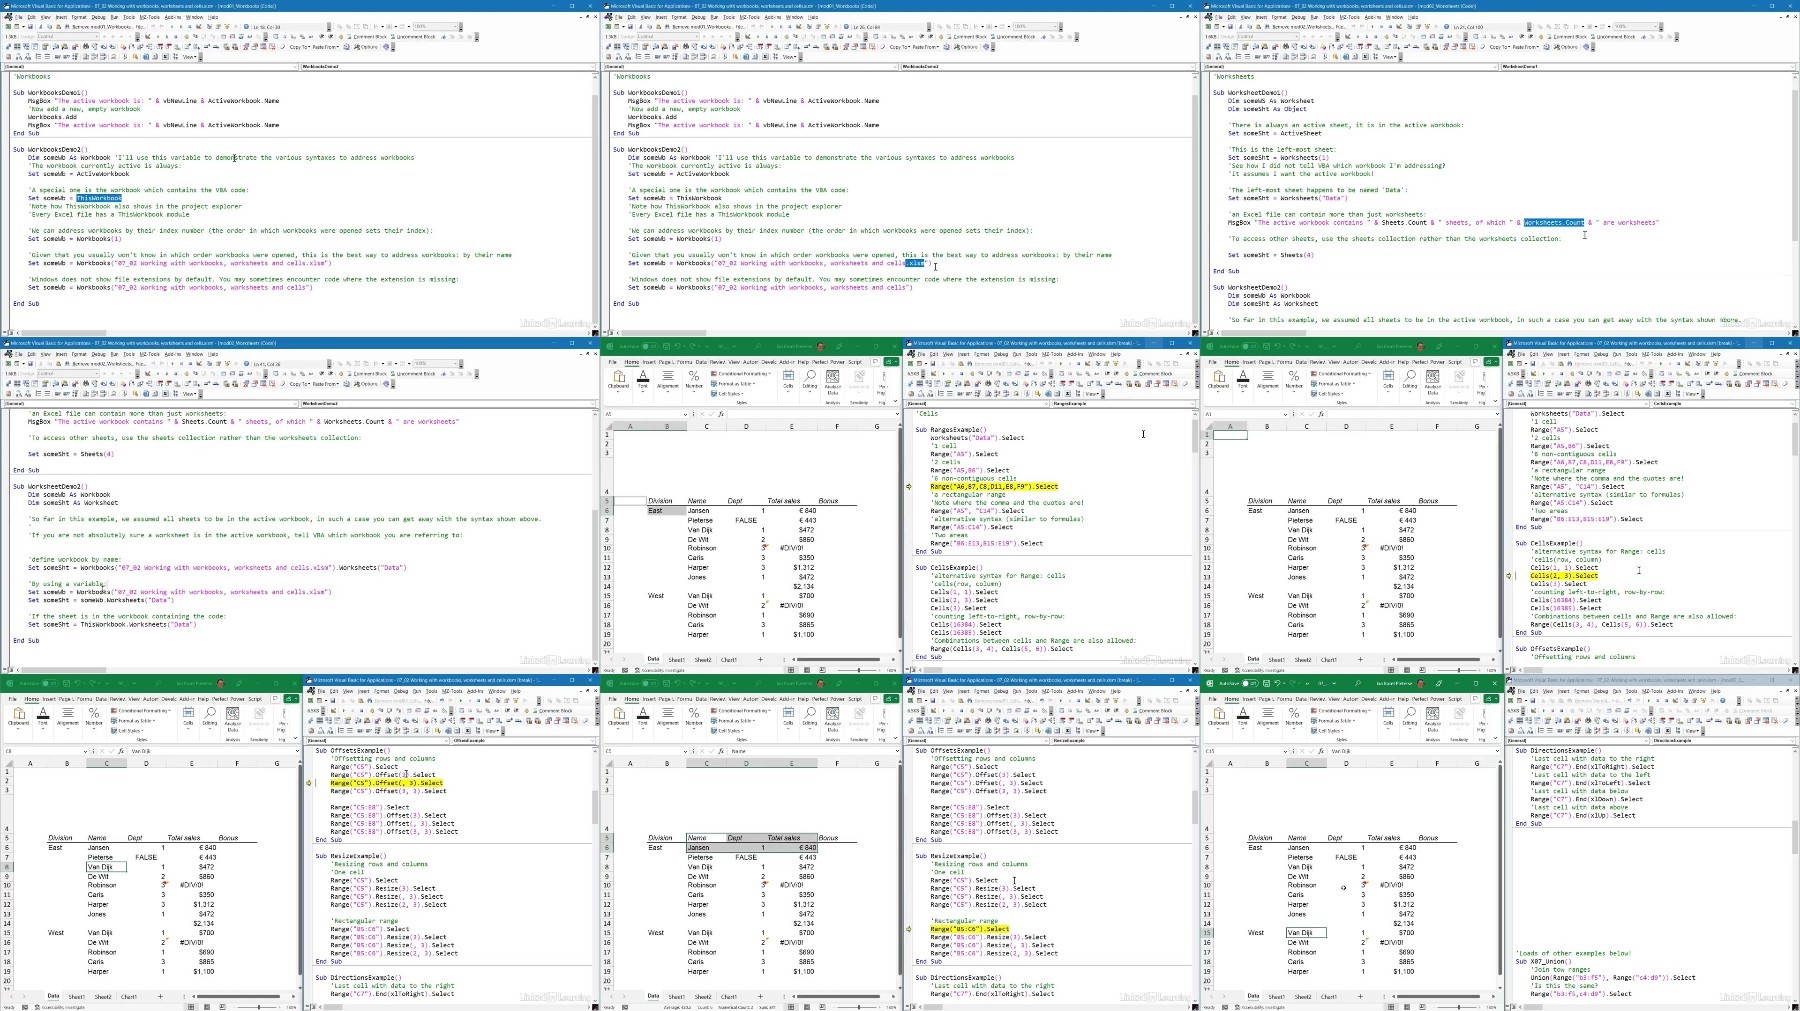Click Save icon in ThisWorkbook-highlighted VBA frame
Viewport: 1800px width, 1011px height.
coord(30,27)
